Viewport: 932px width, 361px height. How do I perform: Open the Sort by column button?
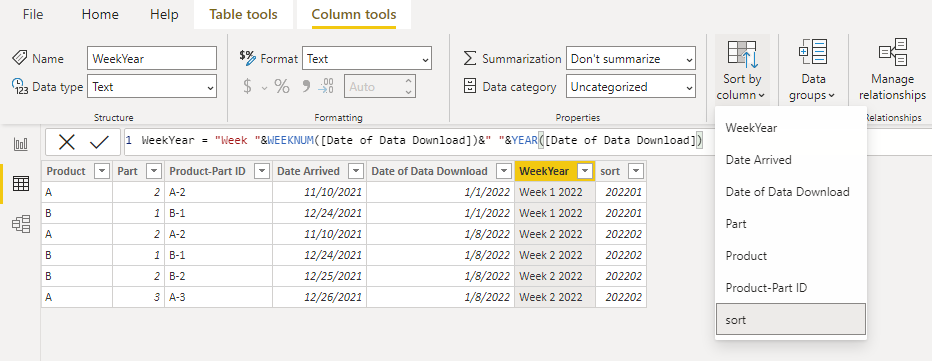742,70
